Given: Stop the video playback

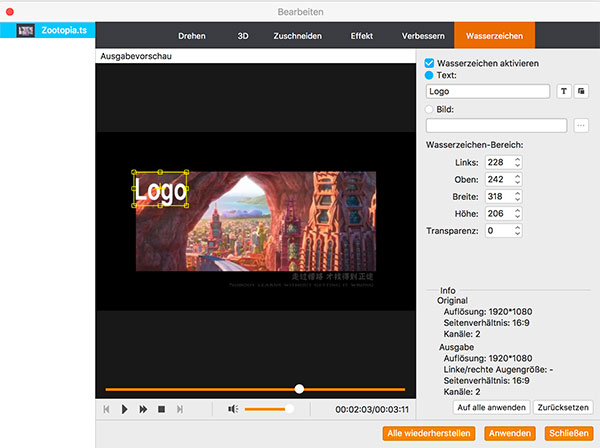Looking at the screenshot, I should pyautogui.click(x=161, y=409).
